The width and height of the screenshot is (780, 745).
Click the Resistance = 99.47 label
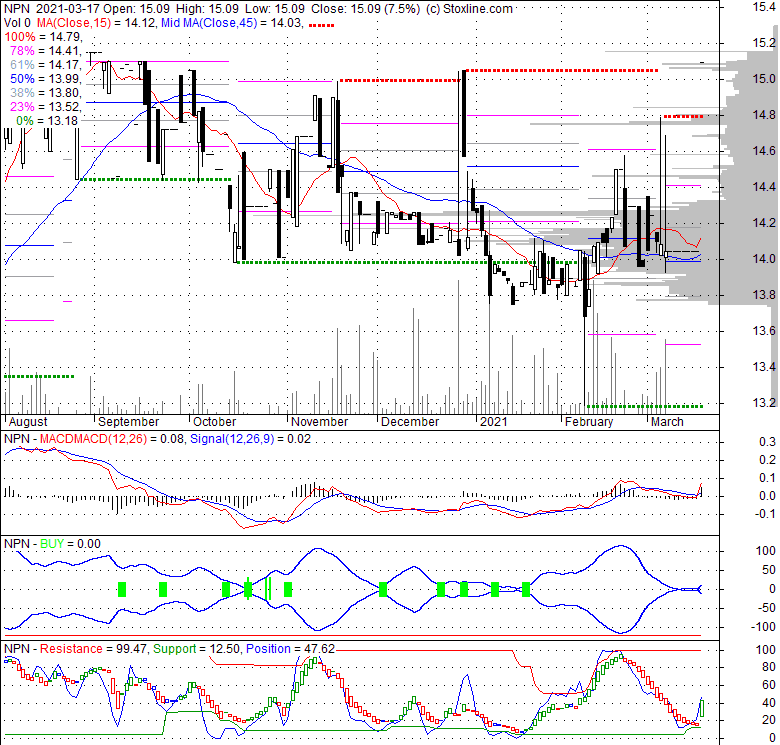[93, 649]
